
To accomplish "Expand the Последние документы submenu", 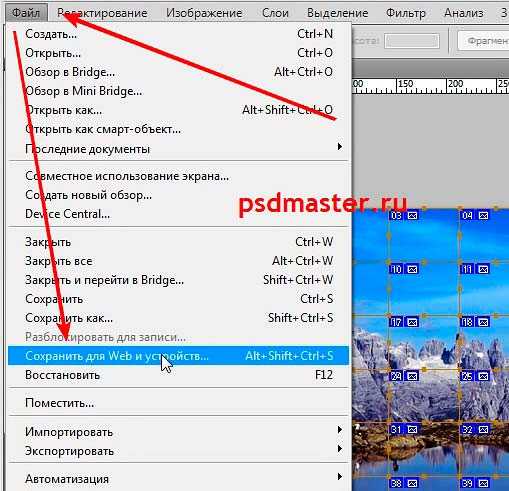I will (178, 149).
